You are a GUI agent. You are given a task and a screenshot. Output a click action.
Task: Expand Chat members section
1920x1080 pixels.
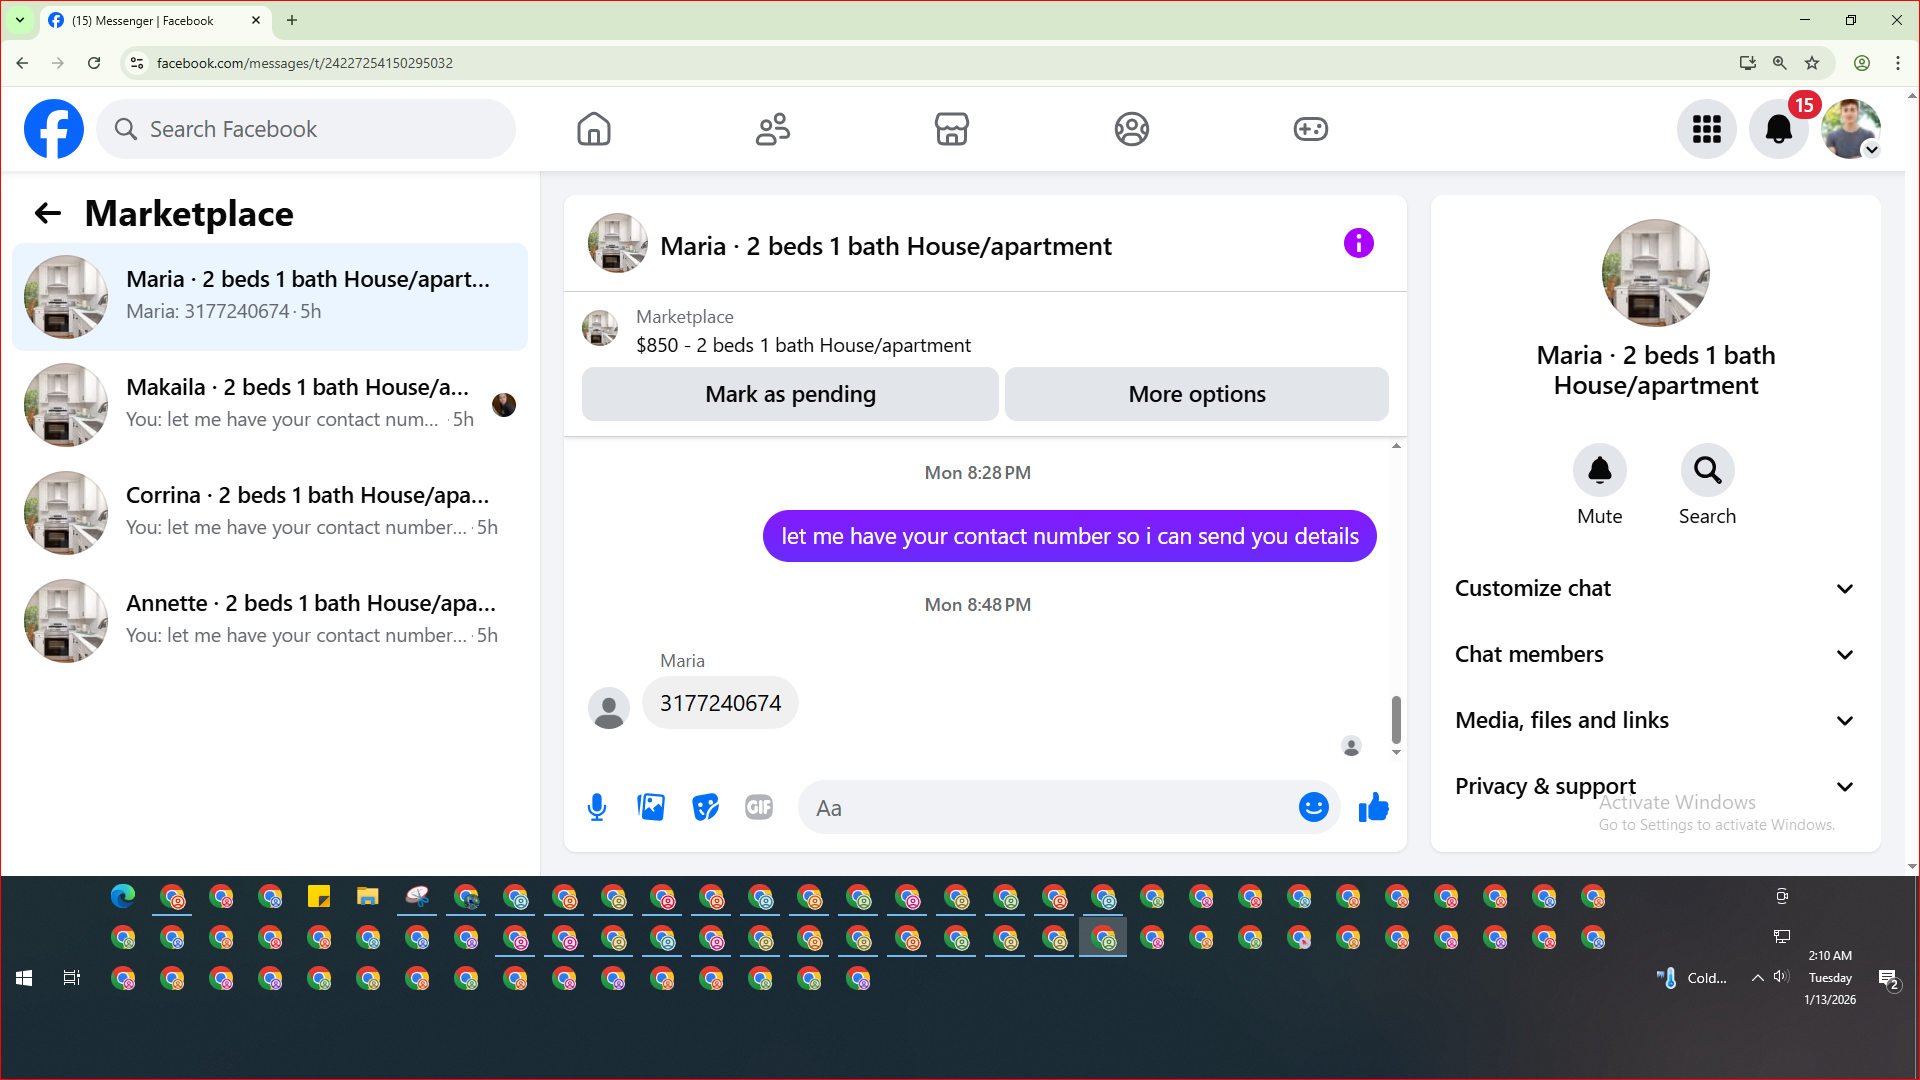point(1655,654)
